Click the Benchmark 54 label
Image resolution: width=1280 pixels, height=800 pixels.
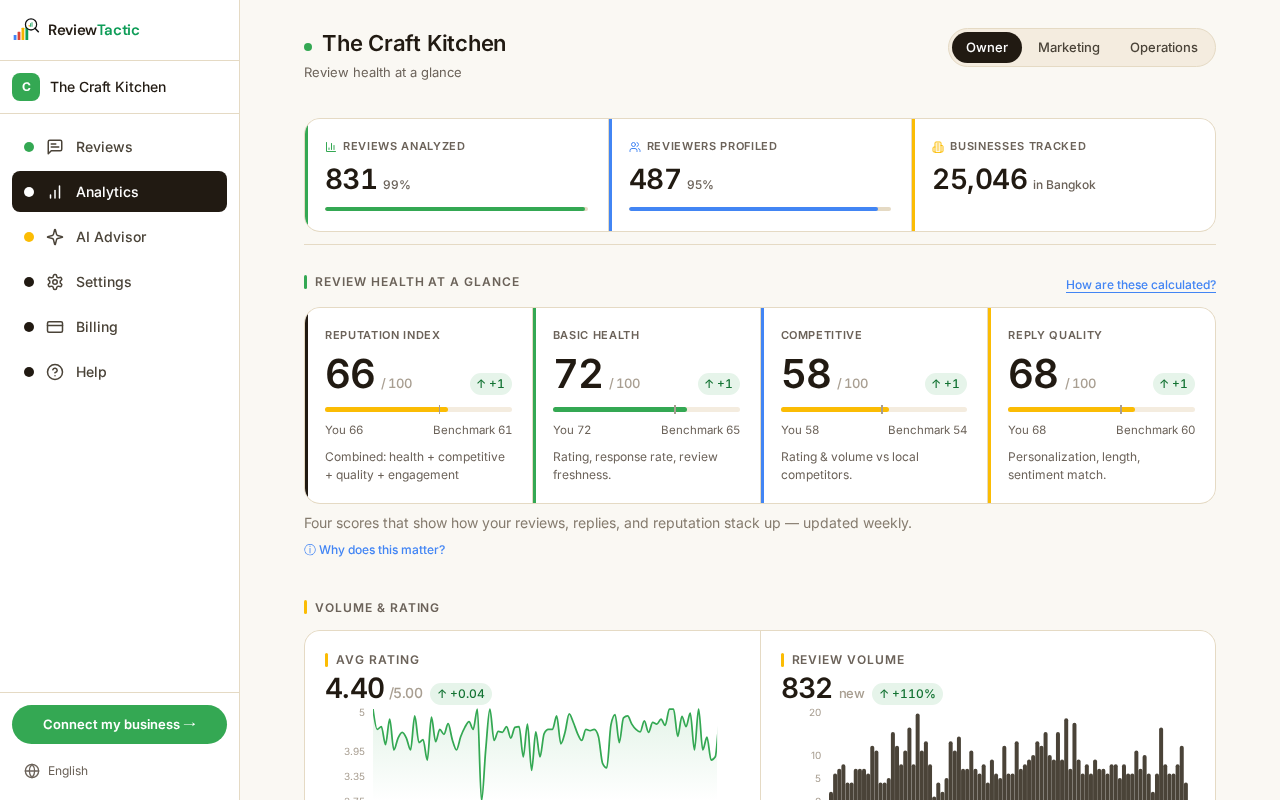coord(927,430)
